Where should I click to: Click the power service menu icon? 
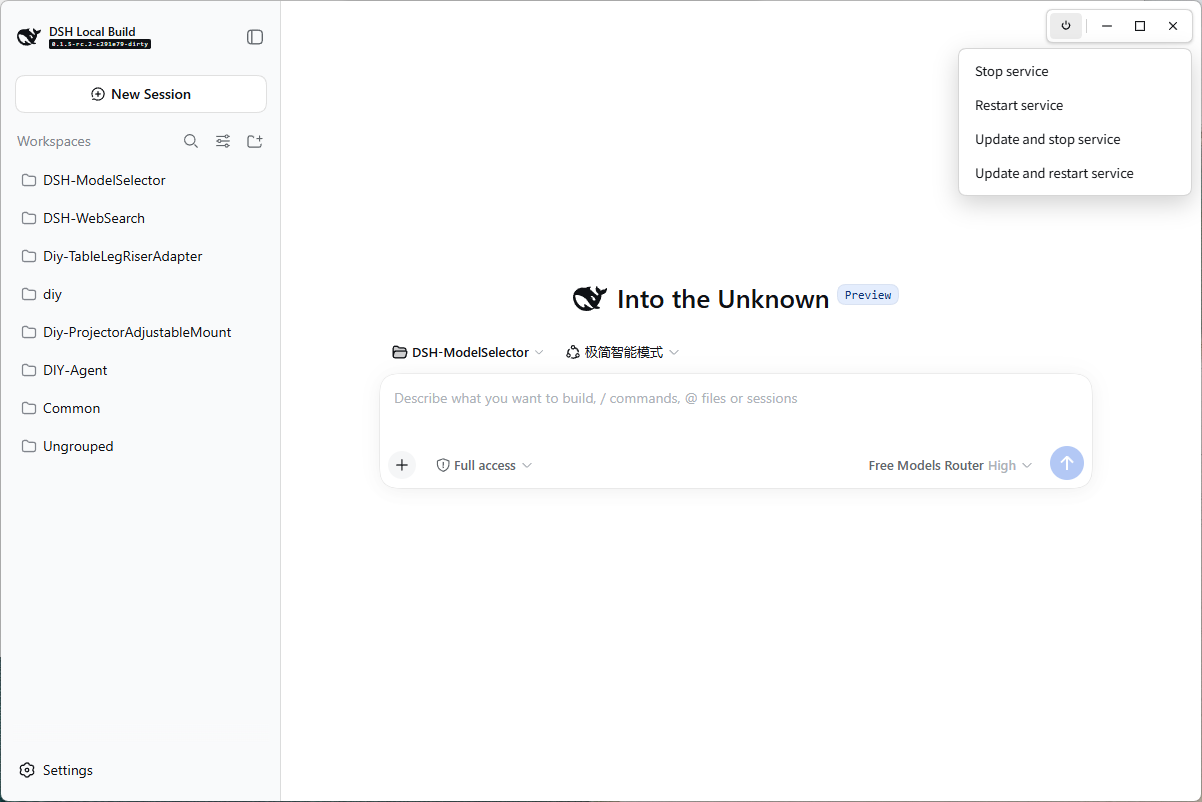pyautogui.click(x=1066, y=26)
